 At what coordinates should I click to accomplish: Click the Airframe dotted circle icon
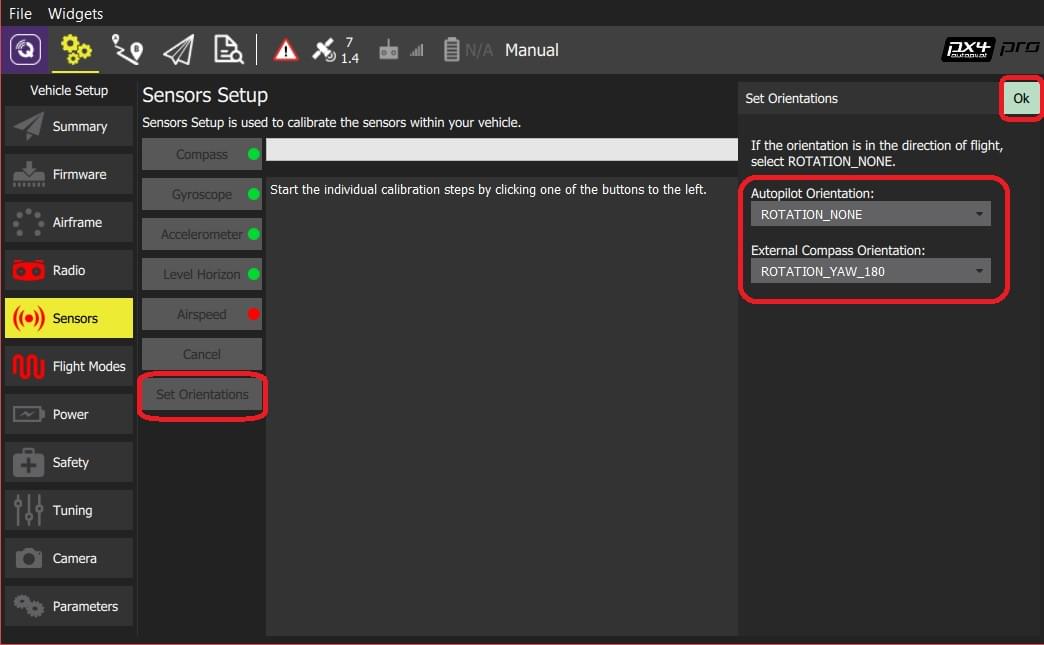pyautogui.click(x=29, y=222)
